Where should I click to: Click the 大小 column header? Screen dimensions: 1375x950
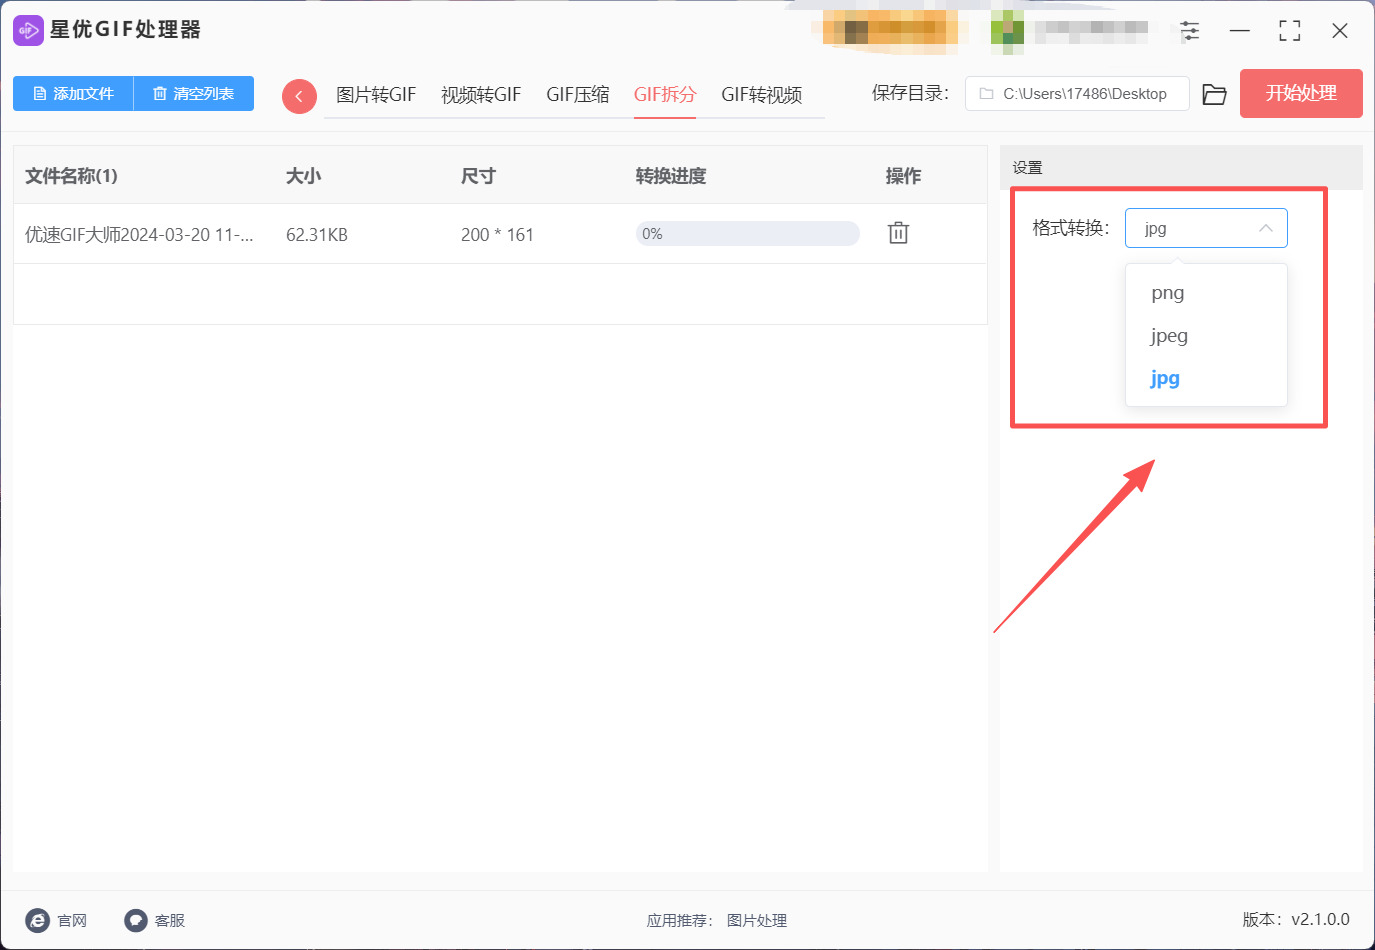pyautogui.click(x=303, y=176)
